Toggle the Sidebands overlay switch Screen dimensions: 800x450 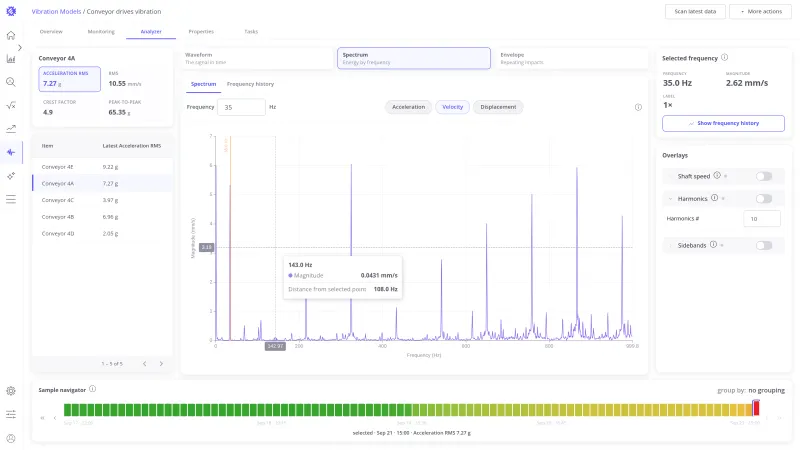(x=764, y=246)
